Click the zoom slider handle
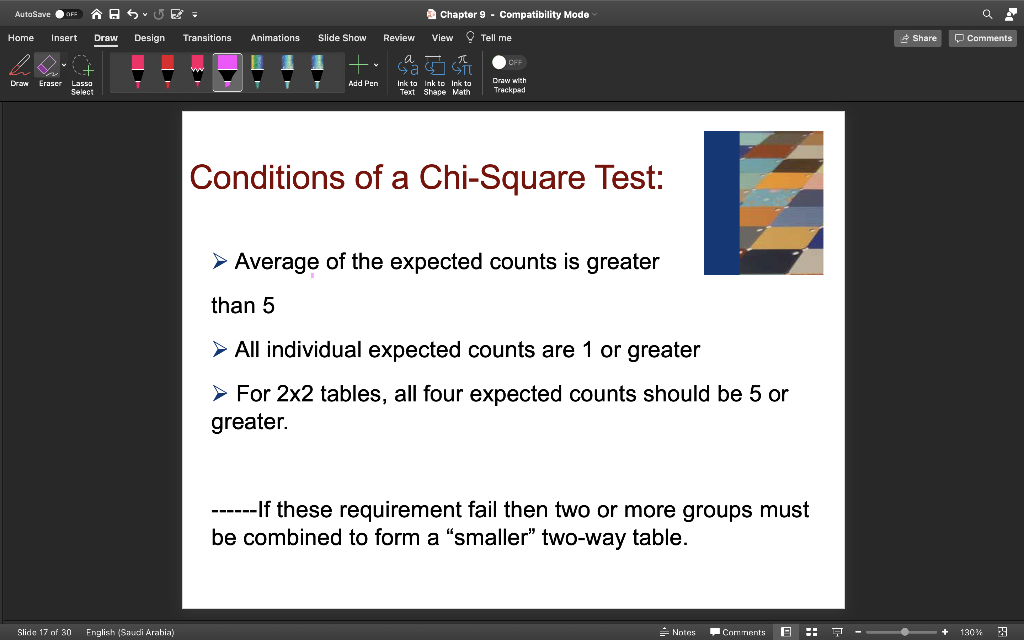Viewport: 1024px width, 640px height. [x=904, y=632]
